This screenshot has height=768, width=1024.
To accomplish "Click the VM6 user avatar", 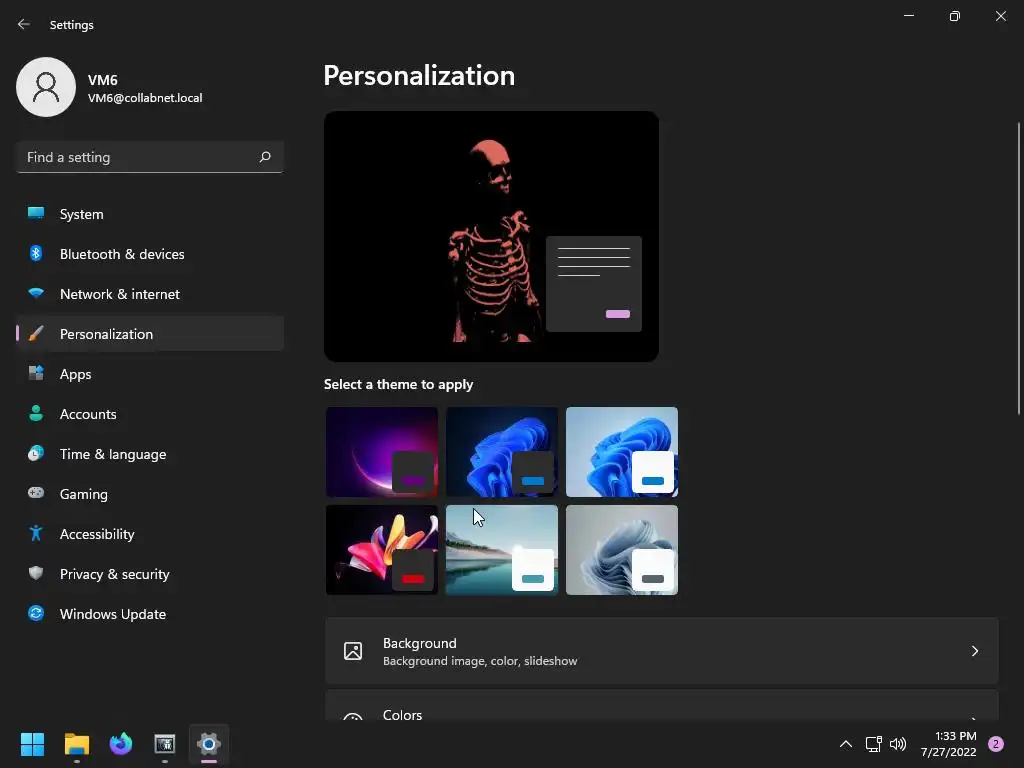I will coord(46,87).
